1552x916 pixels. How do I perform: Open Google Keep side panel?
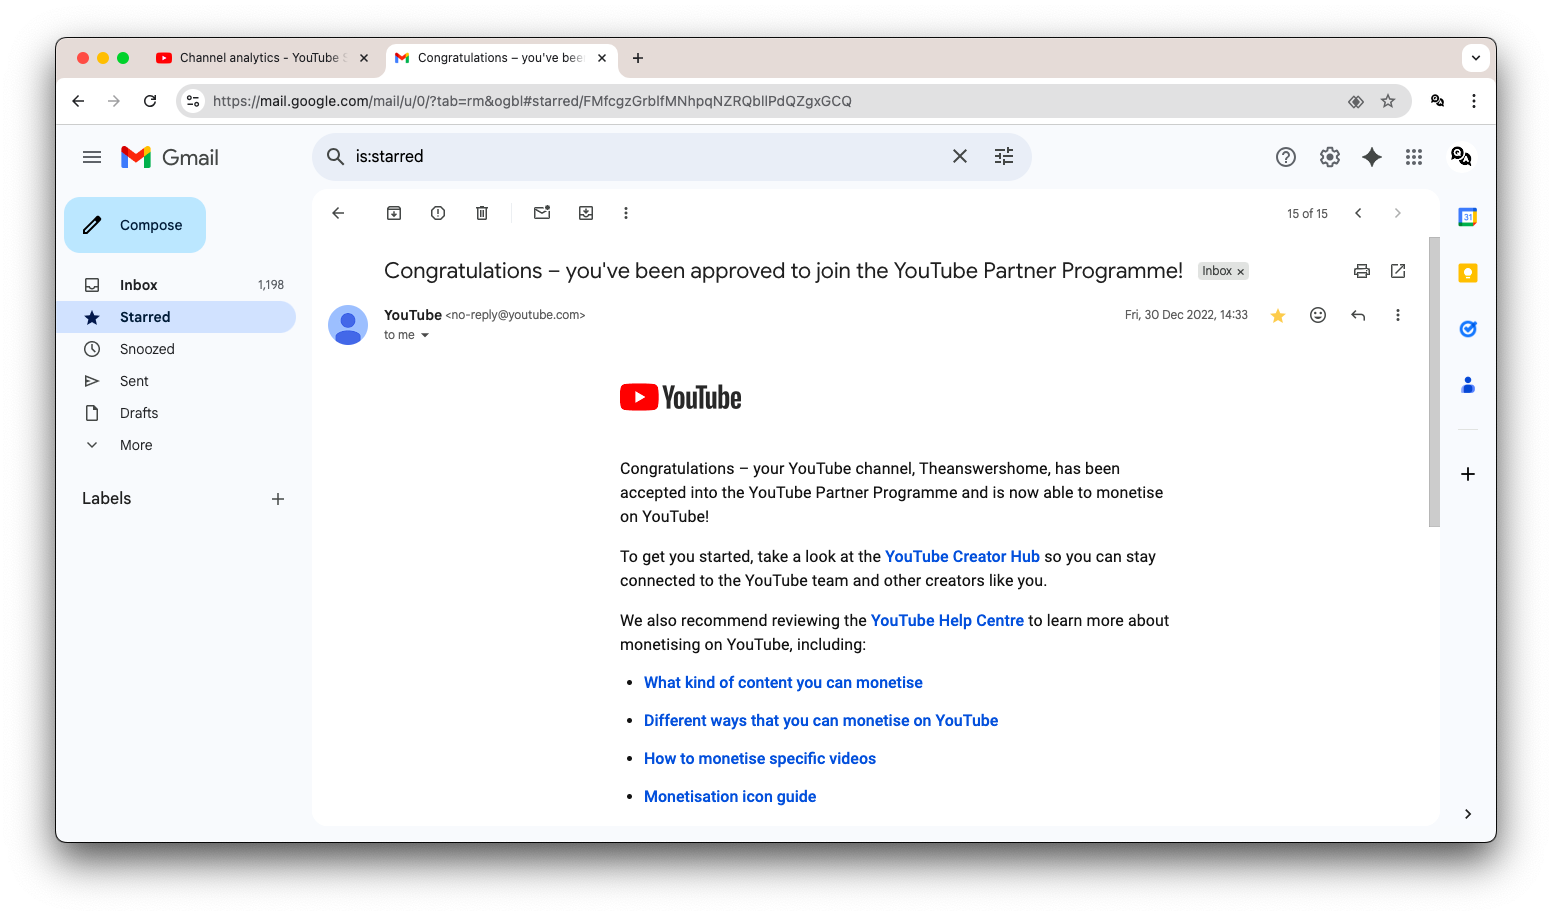(x=1468, y=273)
